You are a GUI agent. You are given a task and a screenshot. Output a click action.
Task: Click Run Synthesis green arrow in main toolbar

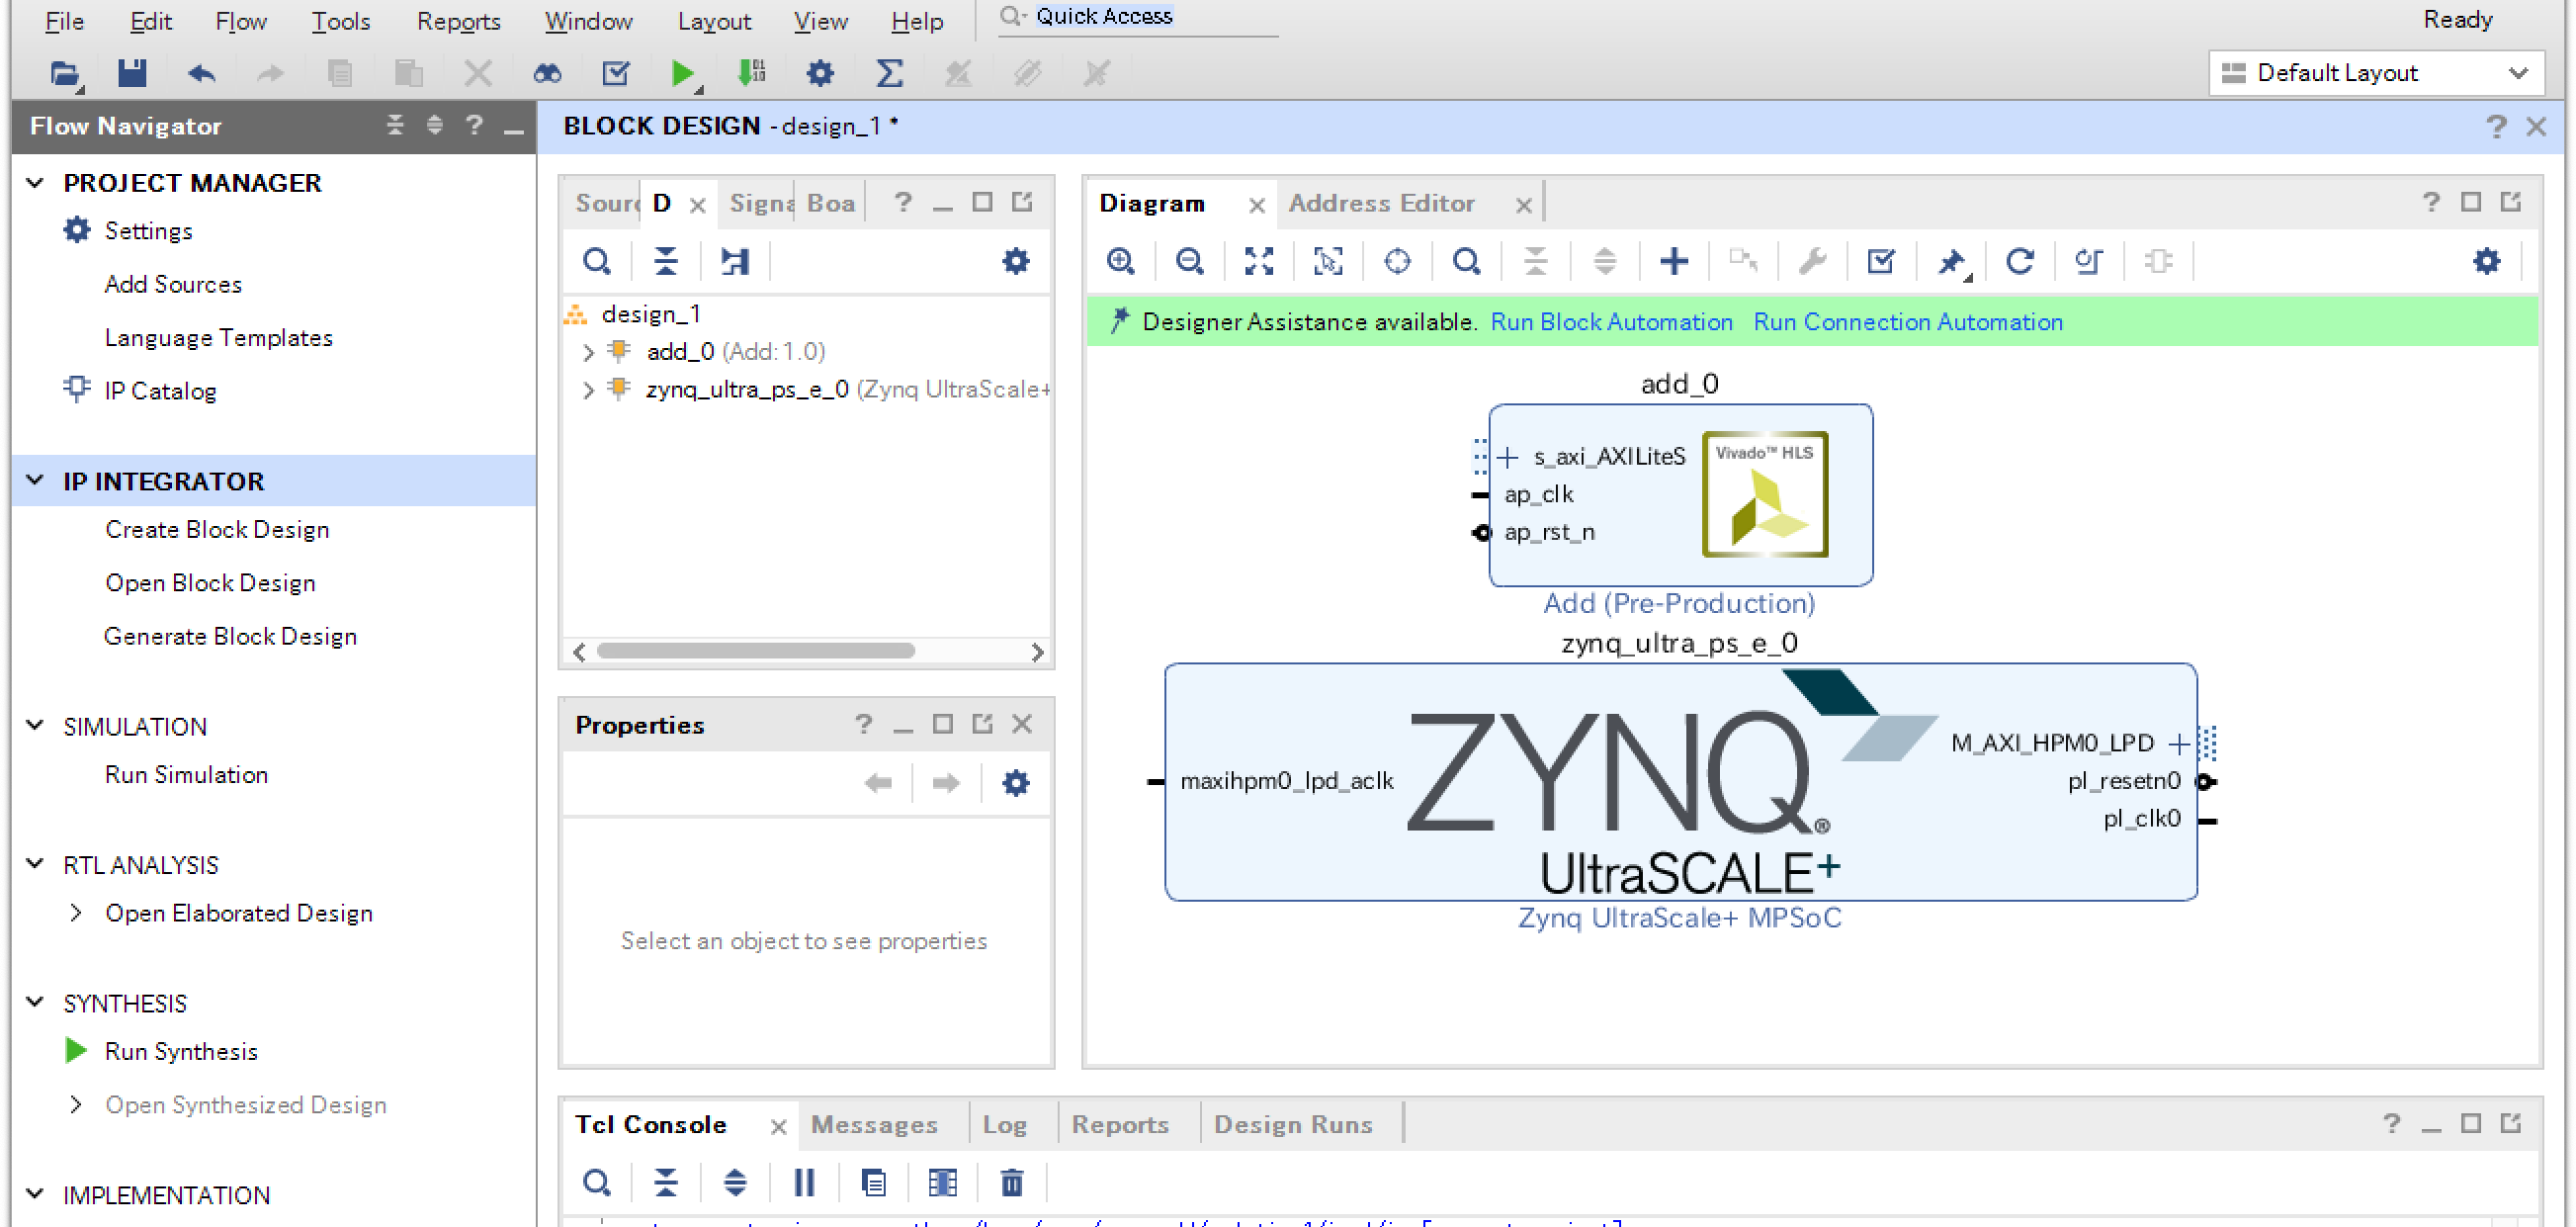pyautogui.click(x=683, y=73)
